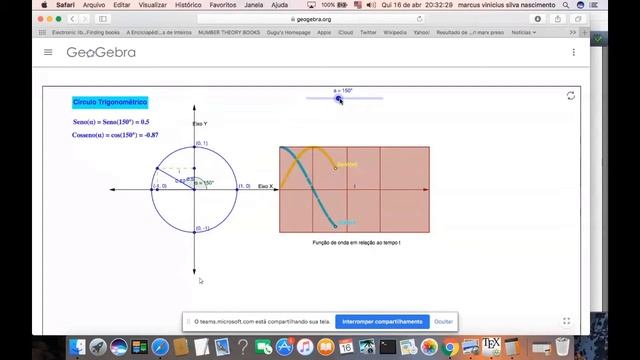
Task: Open the GeoGebra hamburger menu
Action: tap(48, 52)
